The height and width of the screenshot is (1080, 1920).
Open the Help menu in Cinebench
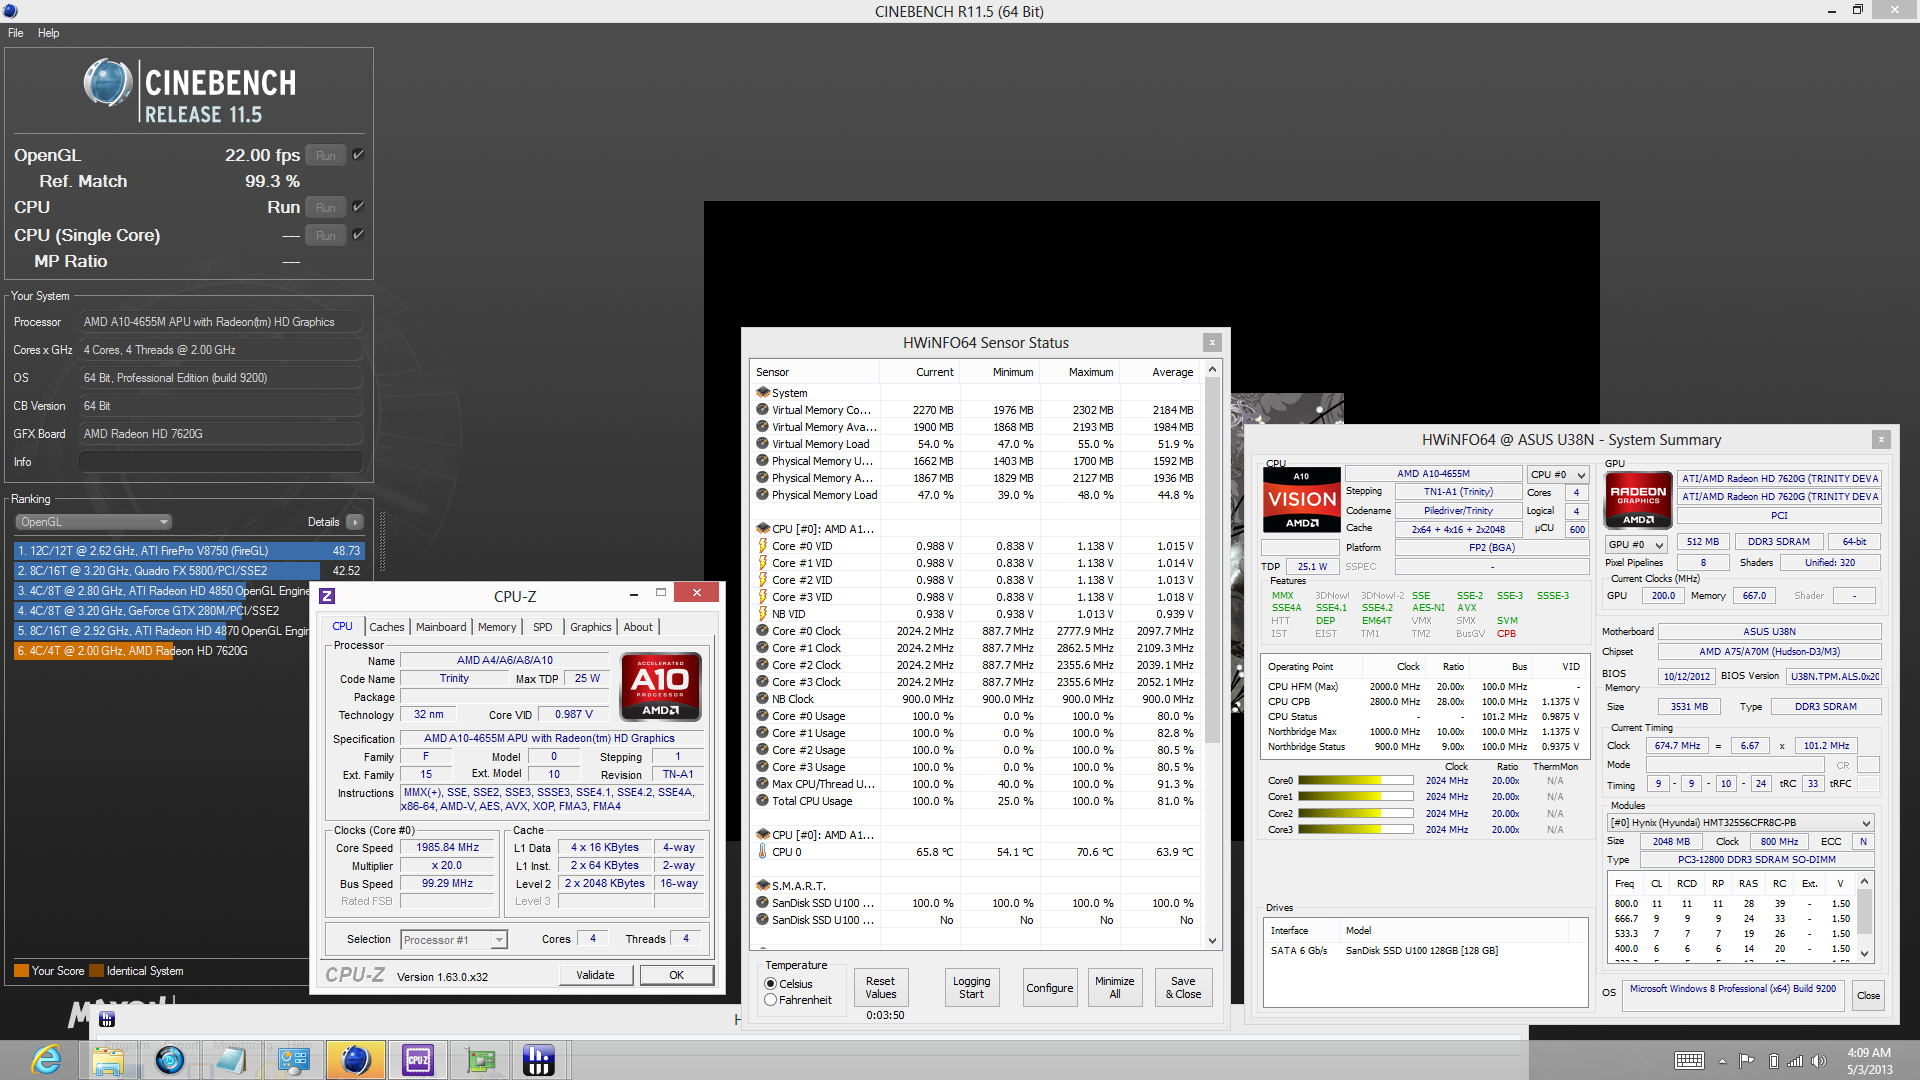(48, 33)
